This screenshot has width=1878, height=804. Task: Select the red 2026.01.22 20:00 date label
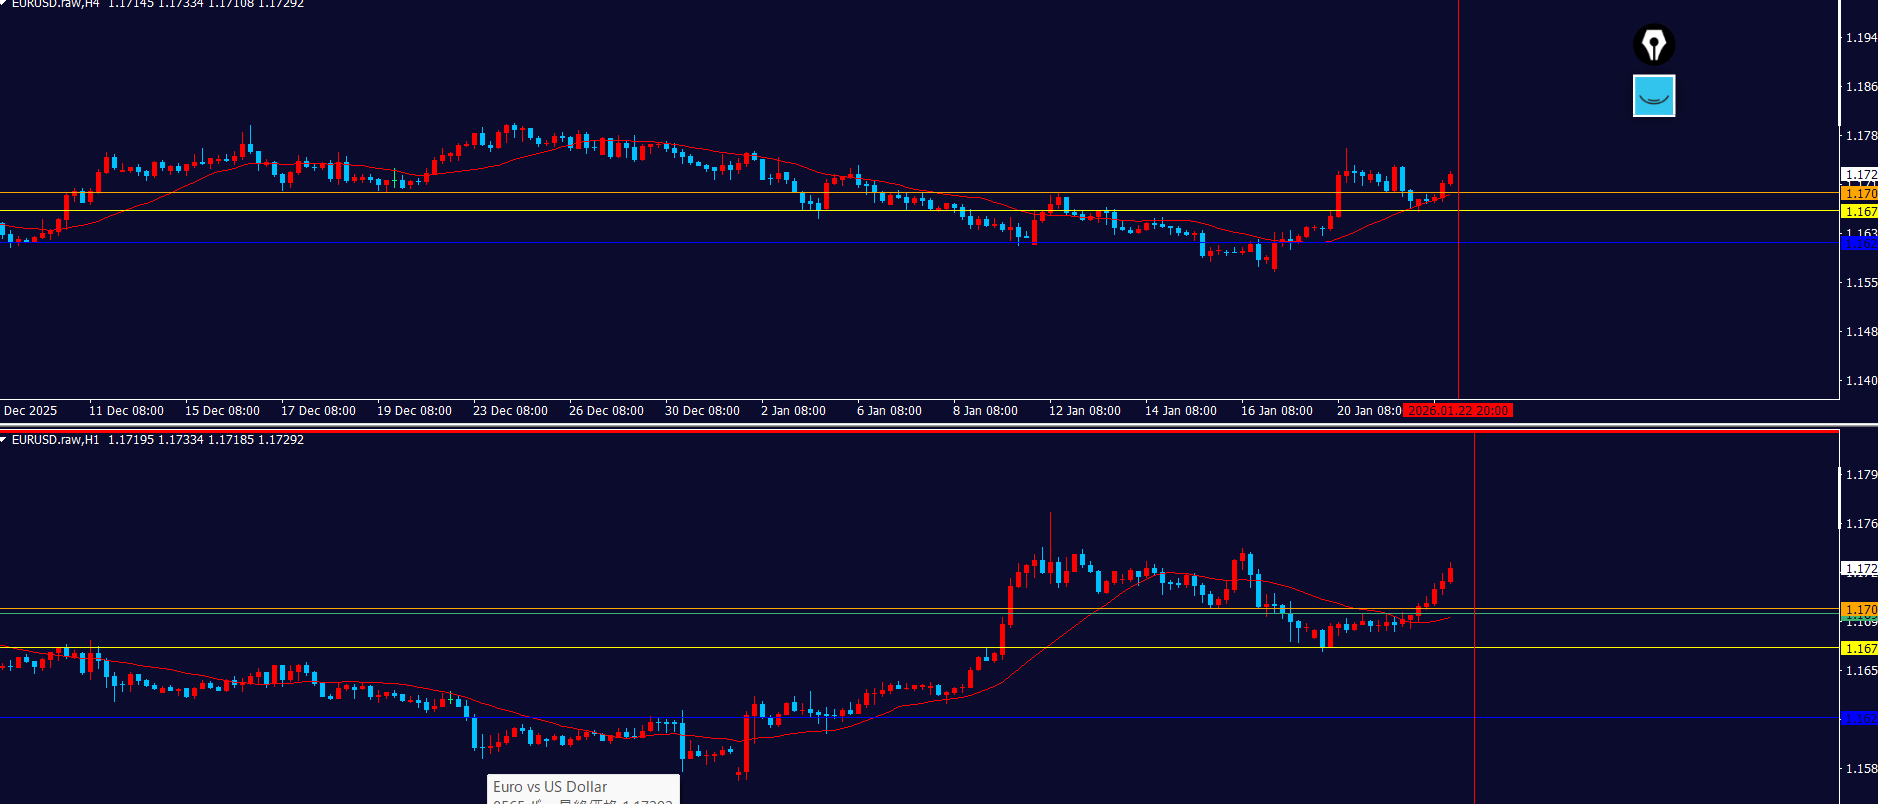coord(1457,411)
